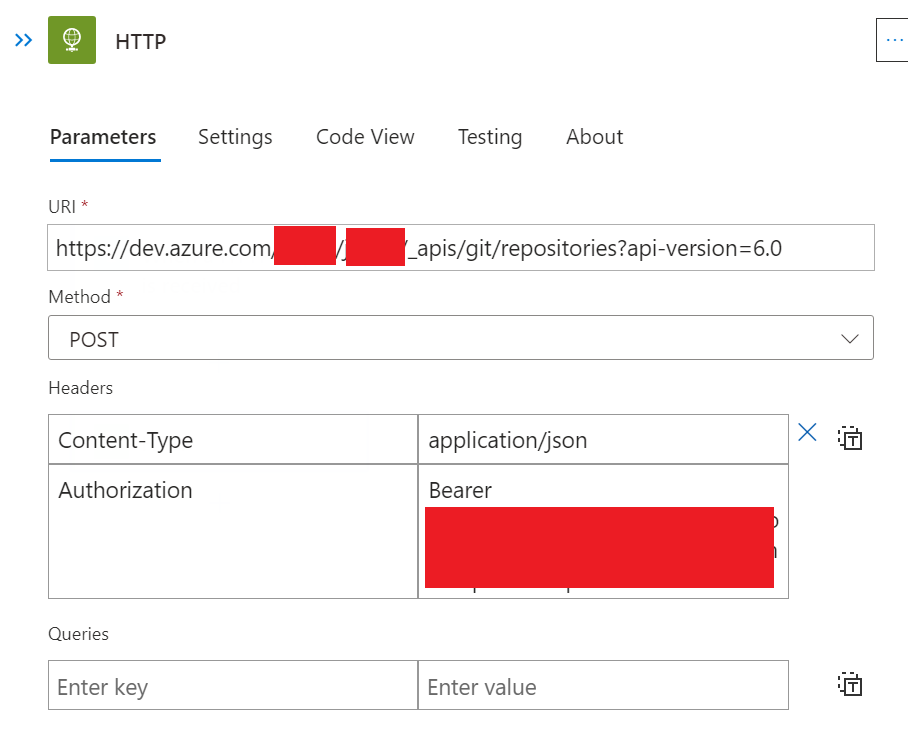Click the Method field label

(79, 297)
